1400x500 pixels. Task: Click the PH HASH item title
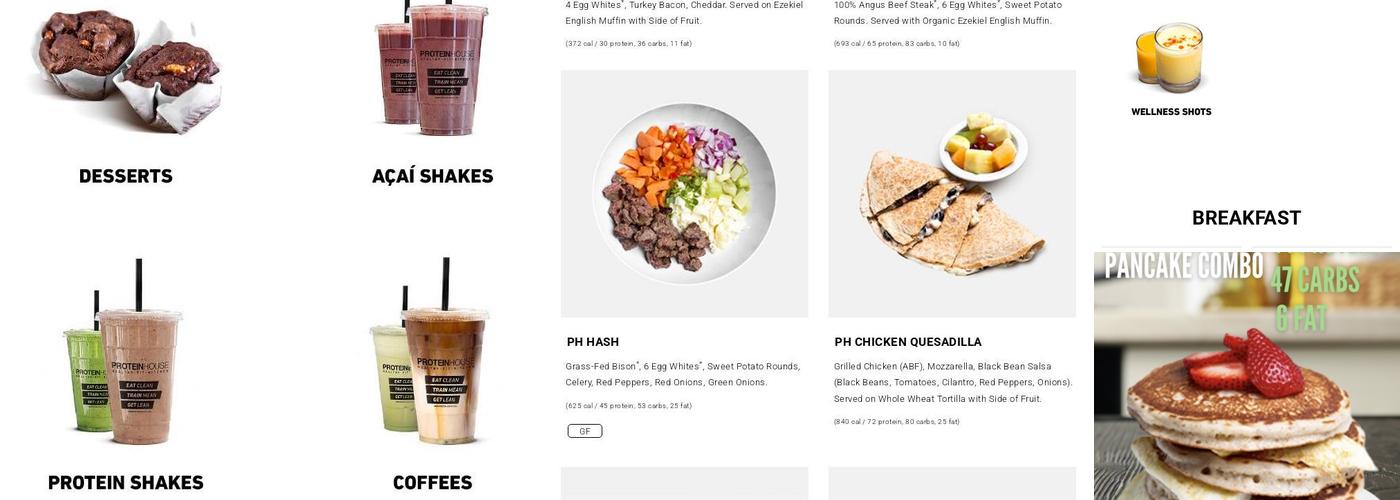click(x=593, y=342)
